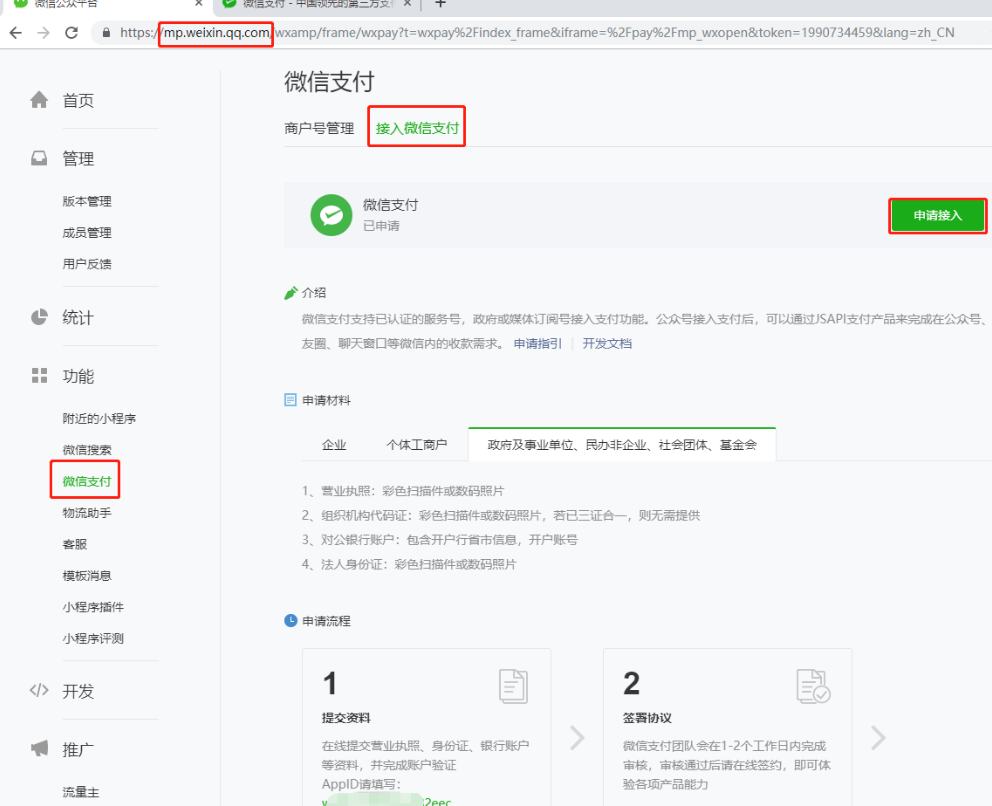Select the 政府及事业单位 materials tab
This screenshot has height=806, width=992.
coord(622,445)
